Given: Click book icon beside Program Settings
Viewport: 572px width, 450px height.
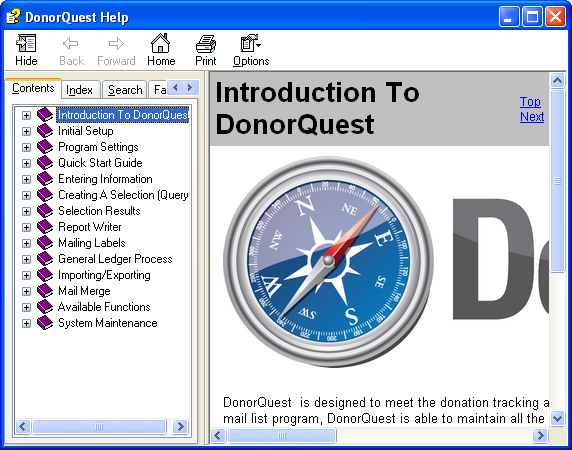Looking at the screenshot, I should pyautogui.click(x=45, y=147).
